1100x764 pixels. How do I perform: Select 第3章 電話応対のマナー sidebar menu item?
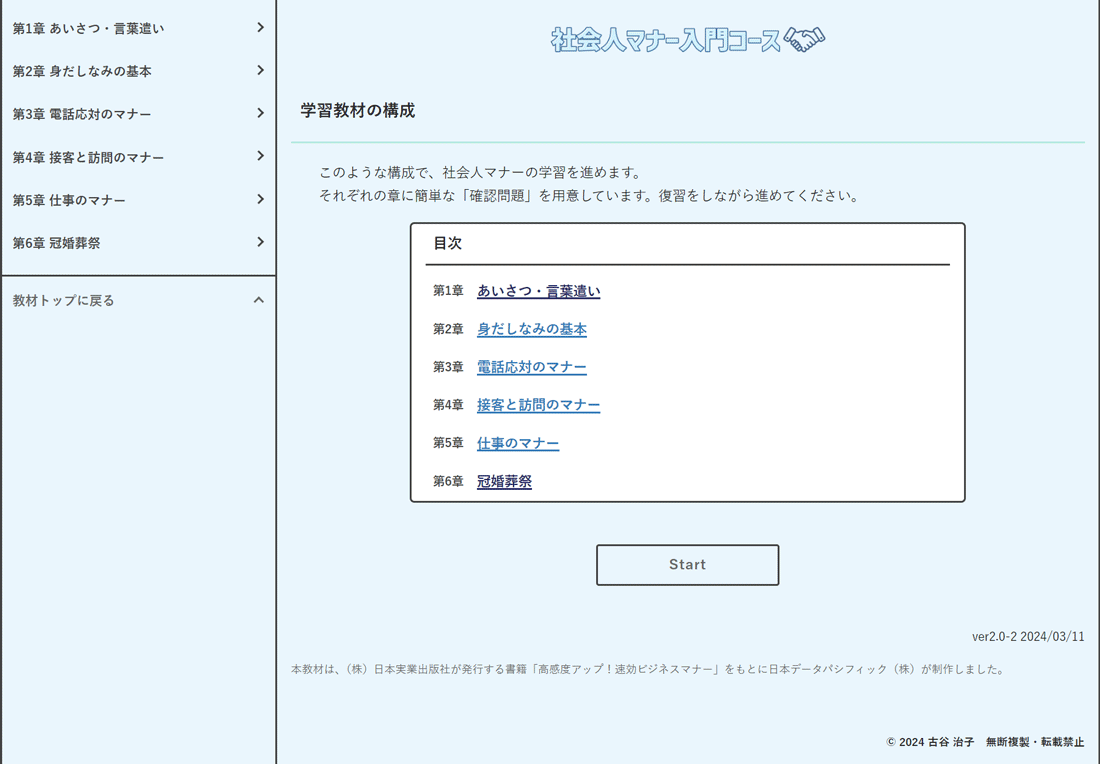(x=82, y=115)
